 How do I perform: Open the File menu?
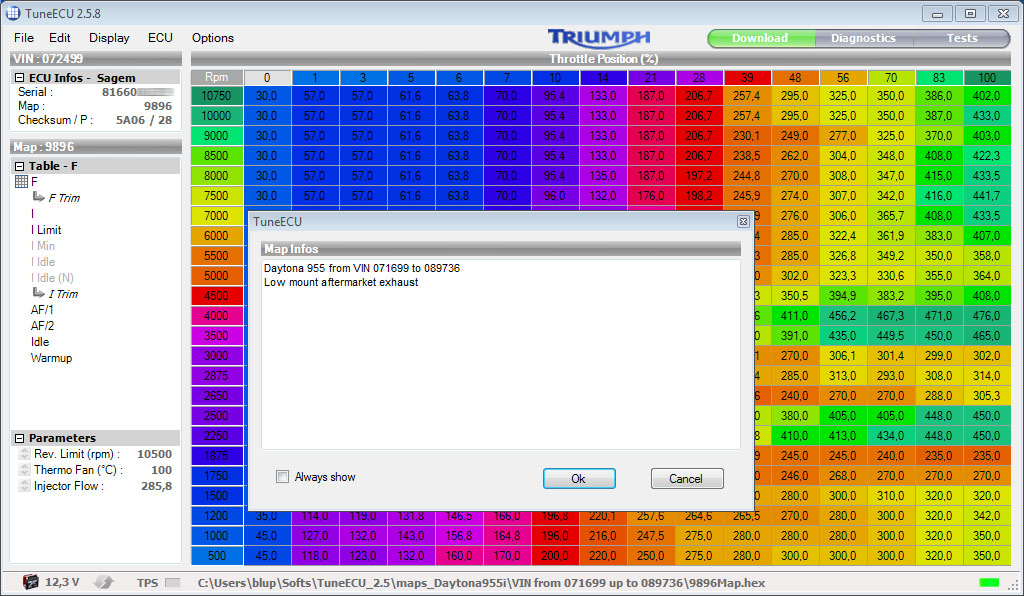tap(24, 38)
